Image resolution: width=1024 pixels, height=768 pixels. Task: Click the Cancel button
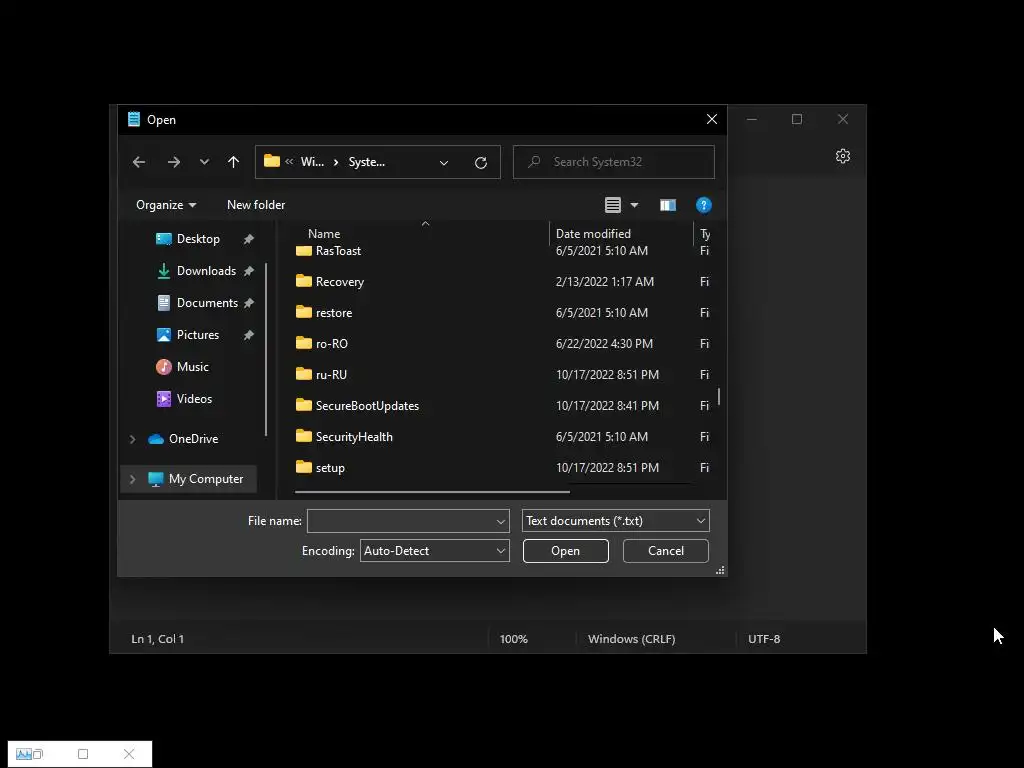[665, 551]
